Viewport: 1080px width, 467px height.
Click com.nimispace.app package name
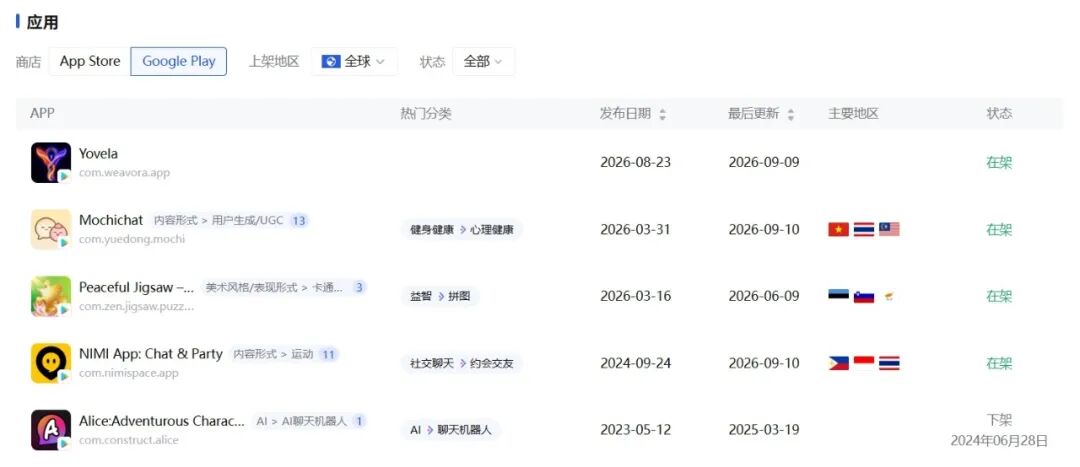tap(128, 373)
